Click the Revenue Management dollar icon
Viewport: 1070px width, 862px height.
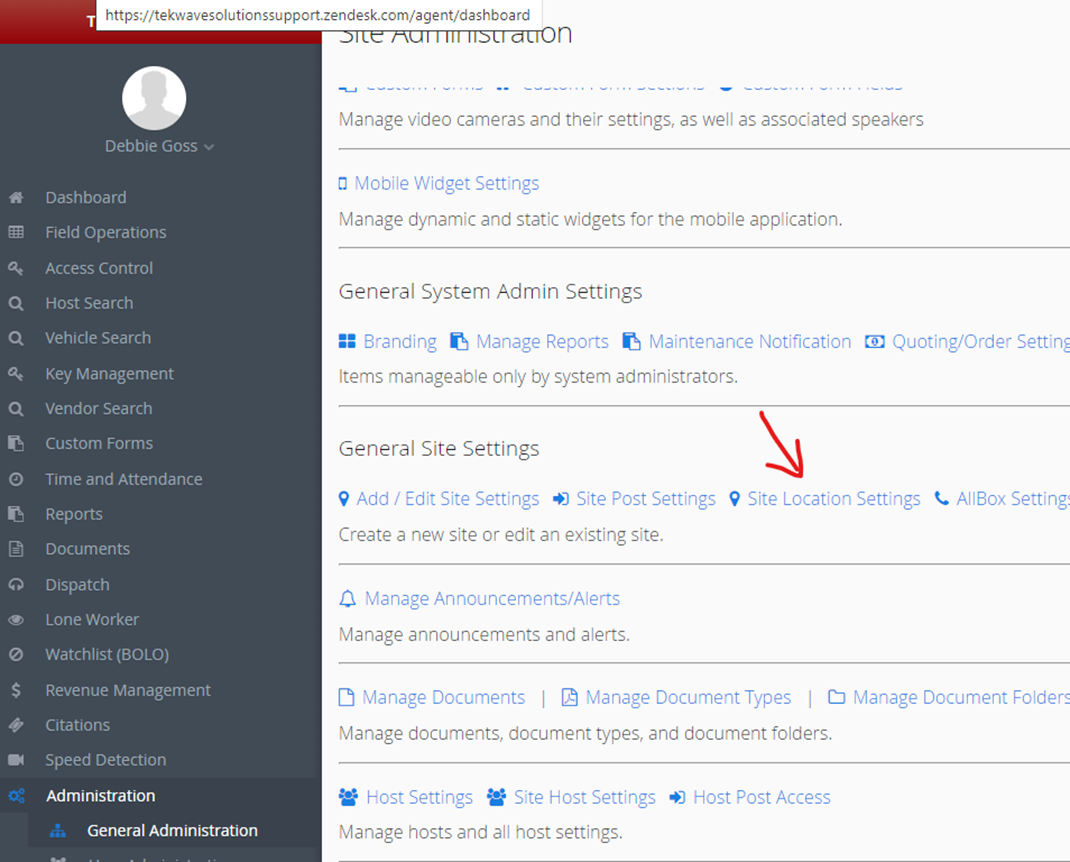click(17, 689)
